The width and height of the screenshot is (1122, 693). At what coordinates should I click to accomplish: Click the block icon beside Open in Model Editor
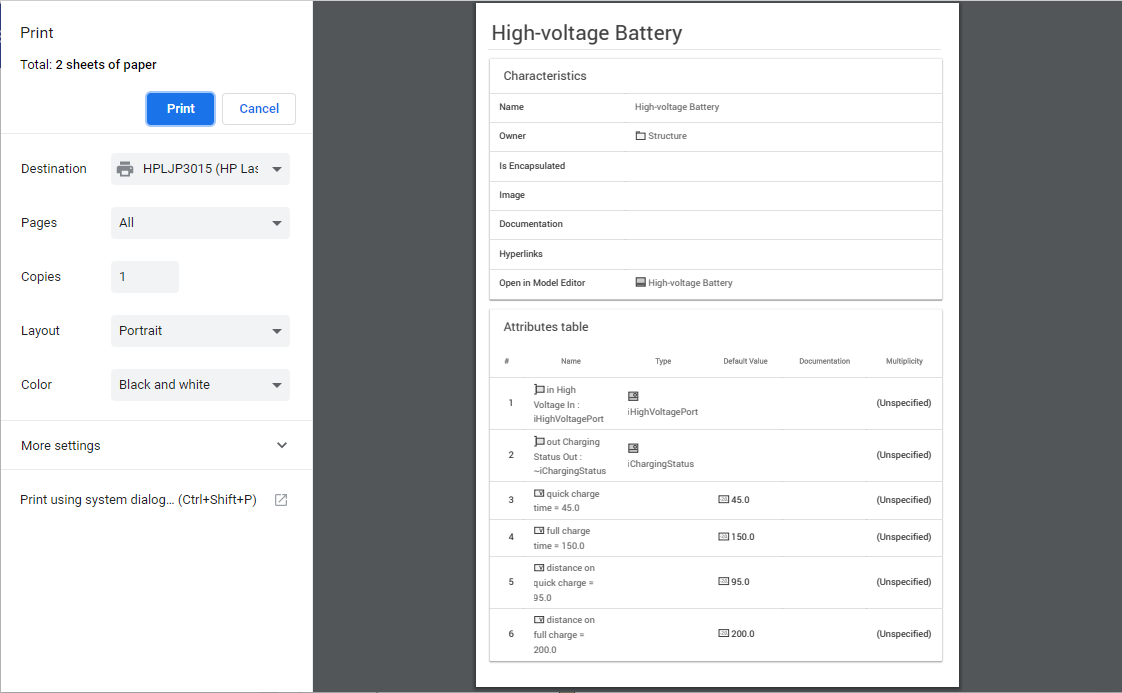640,283
